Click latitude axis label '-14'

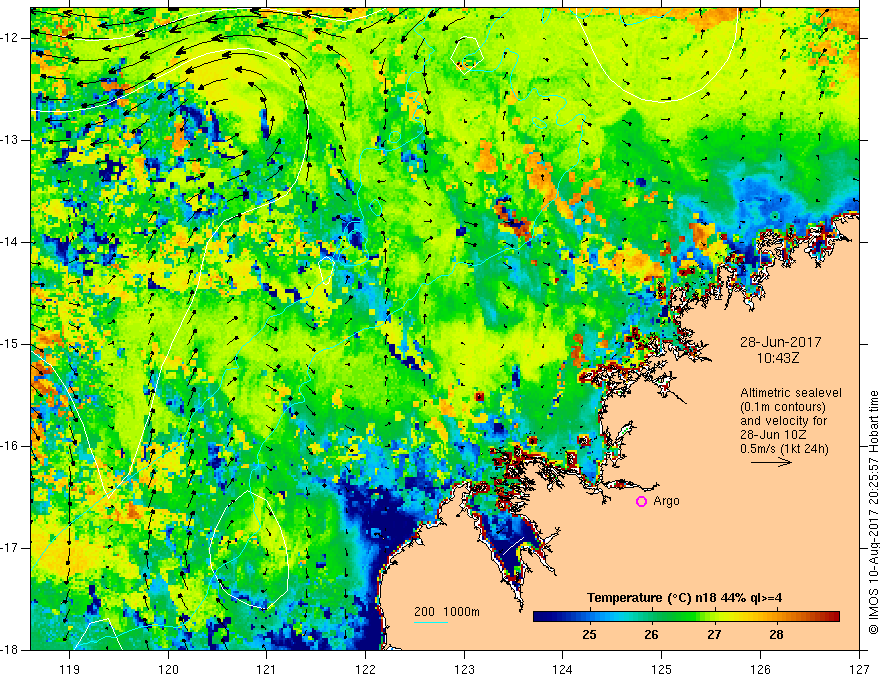pos(10,242)
